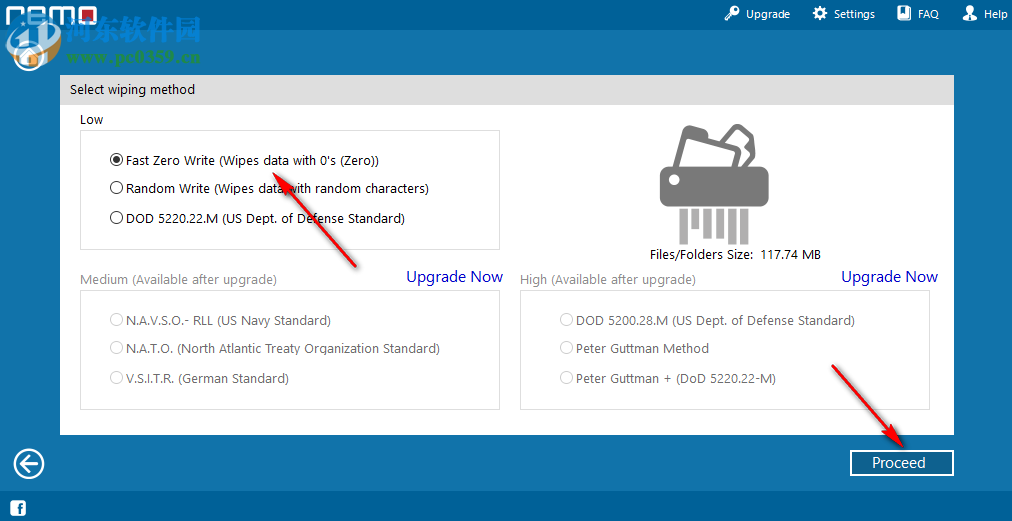Open the Help person icon

click(x=970, y=14)
